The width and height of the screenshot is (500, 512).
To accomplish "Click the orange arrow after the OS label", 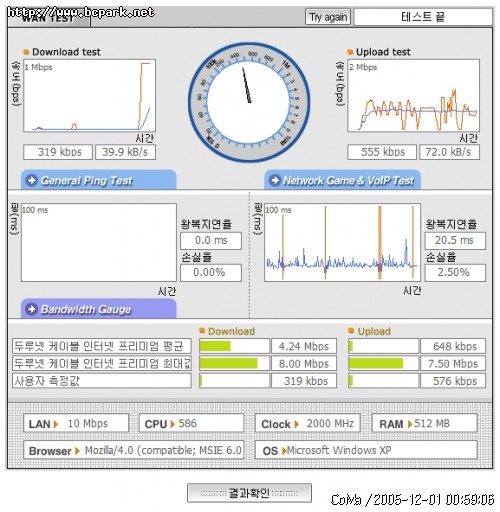I will 284,451.
